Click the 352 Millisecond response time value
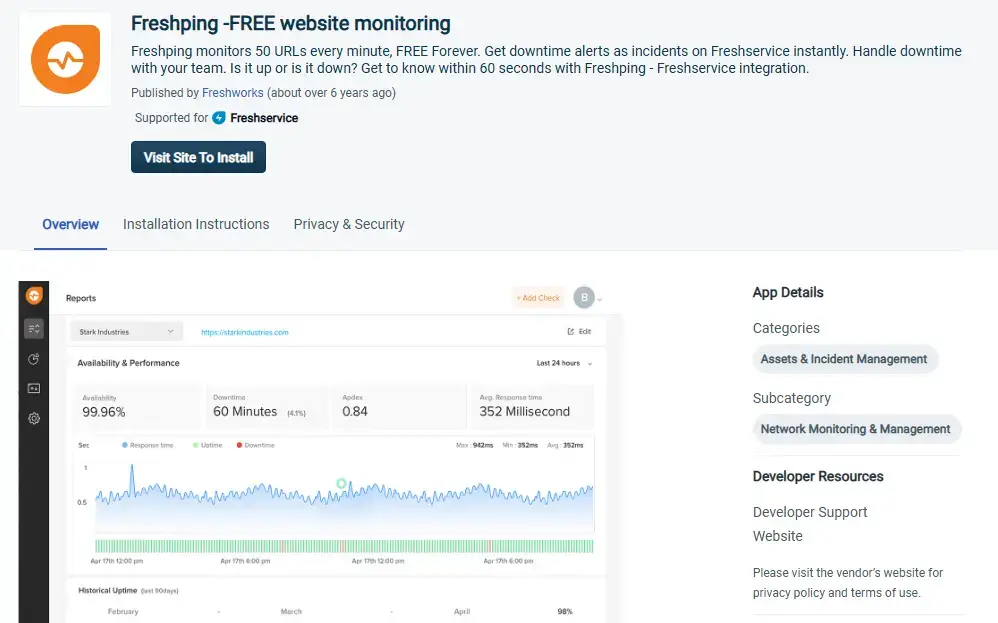The height and width of the screenshot is (623, 998). tap(524, 412)
